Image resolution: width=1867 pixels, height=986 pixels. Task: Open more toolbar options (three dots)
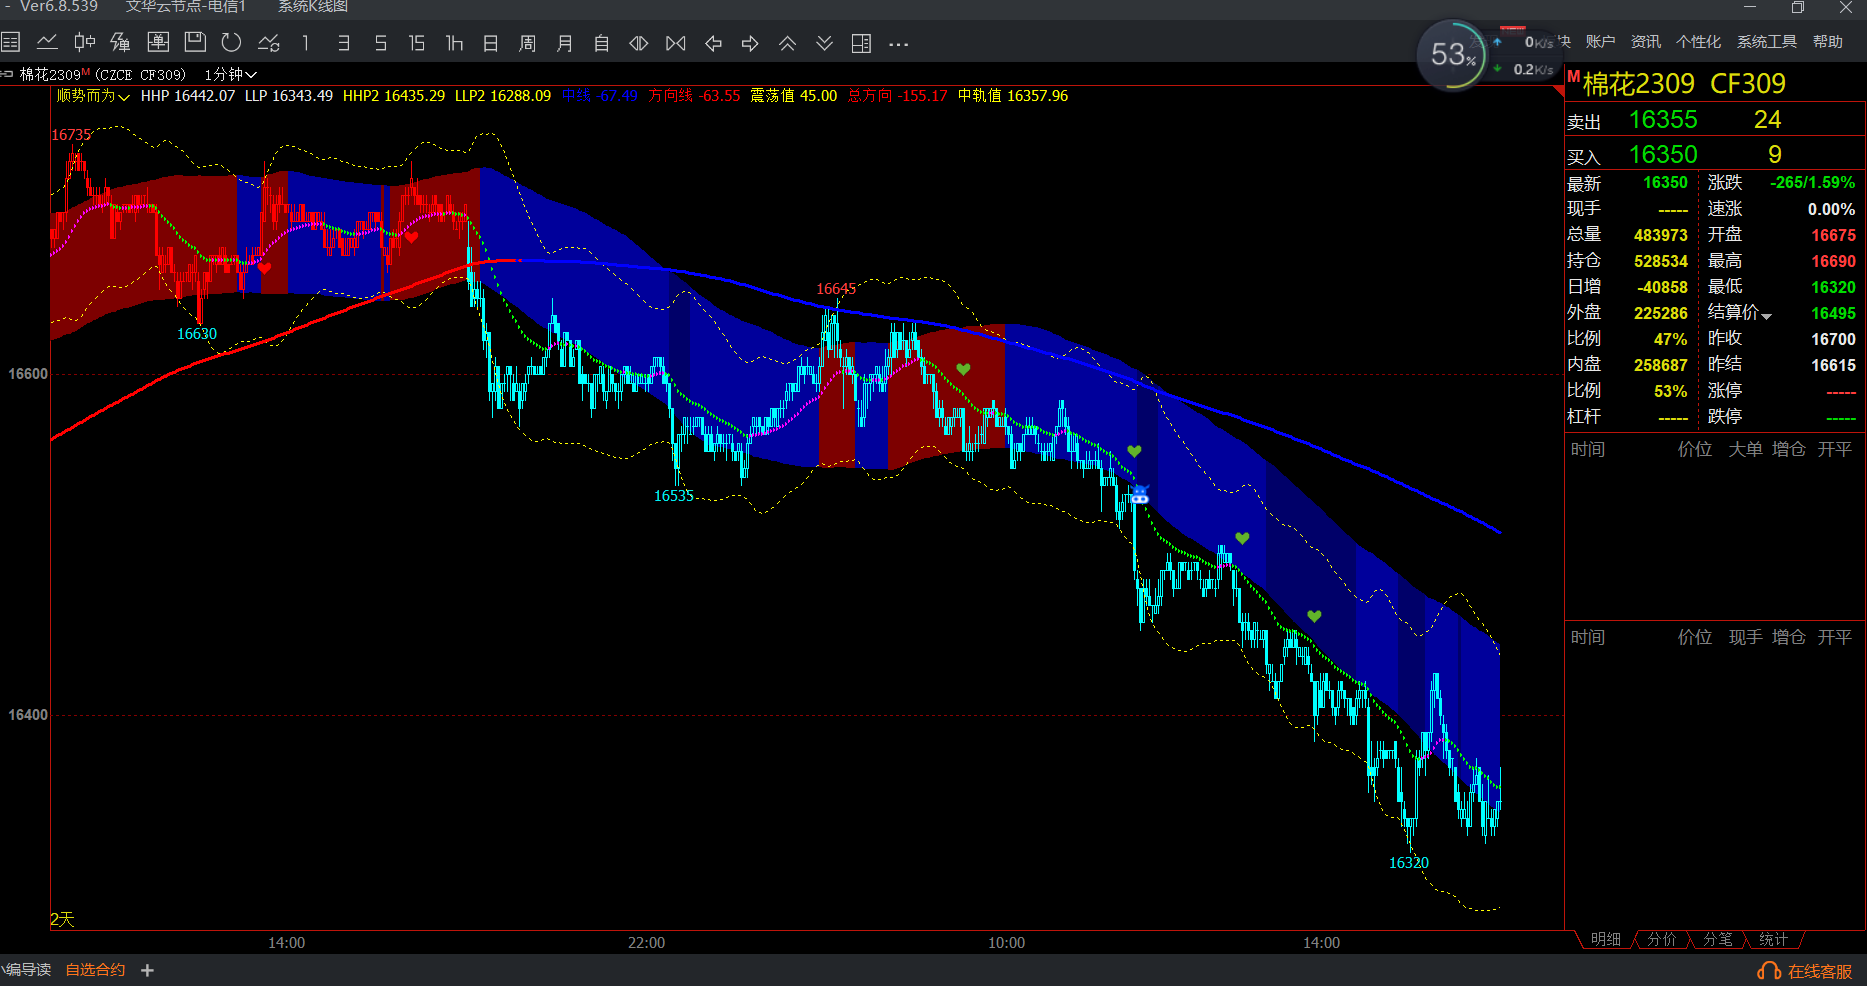[x=898, y=43]
